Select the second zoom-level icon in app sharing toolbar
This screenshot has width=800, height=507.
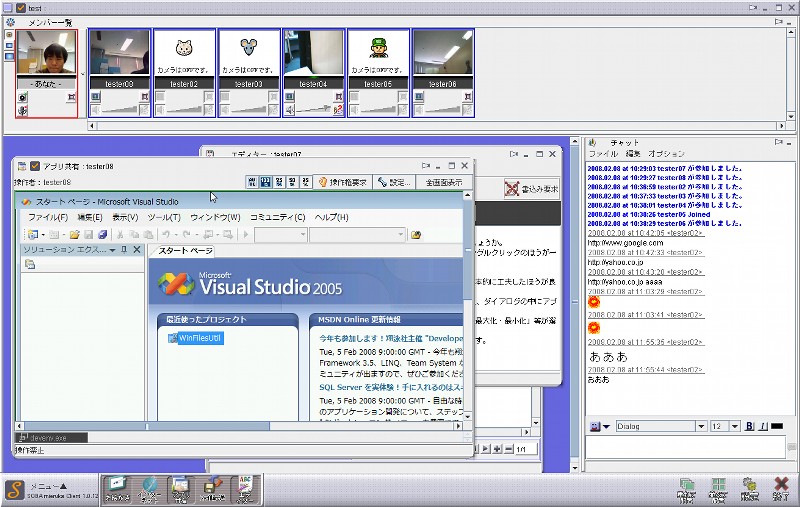(x=265, y=182)
